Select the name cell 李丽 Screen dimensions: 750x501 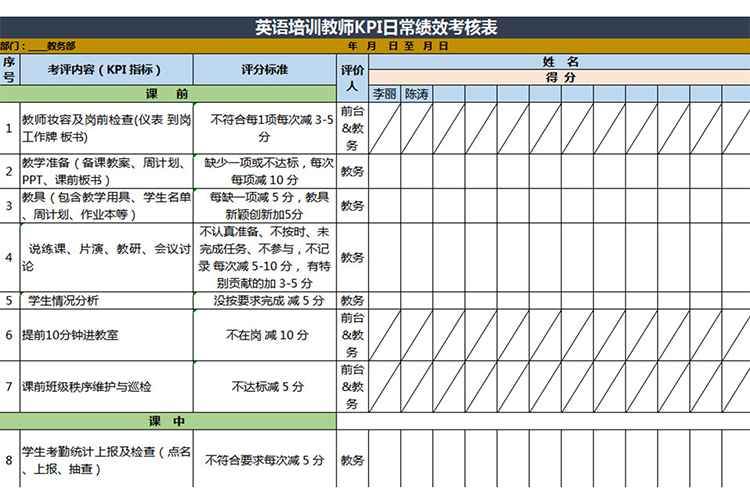click(385, 94)
